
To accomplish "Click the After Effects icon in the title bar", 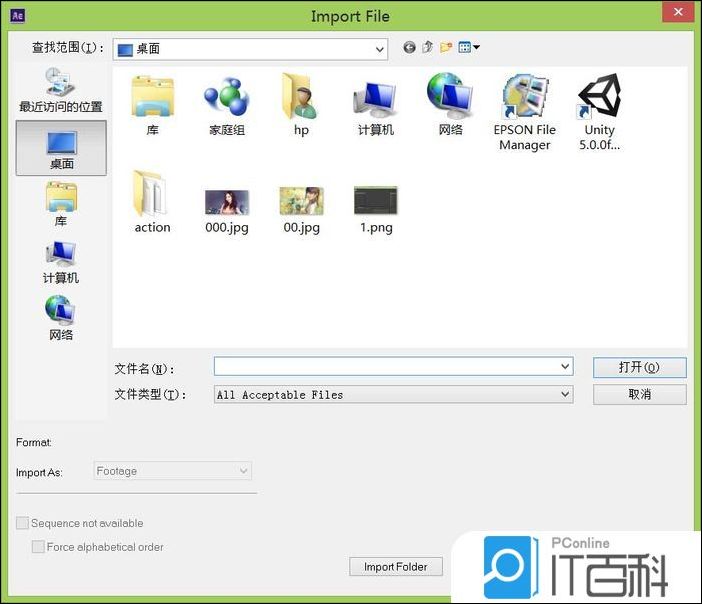I will (17, 16).
